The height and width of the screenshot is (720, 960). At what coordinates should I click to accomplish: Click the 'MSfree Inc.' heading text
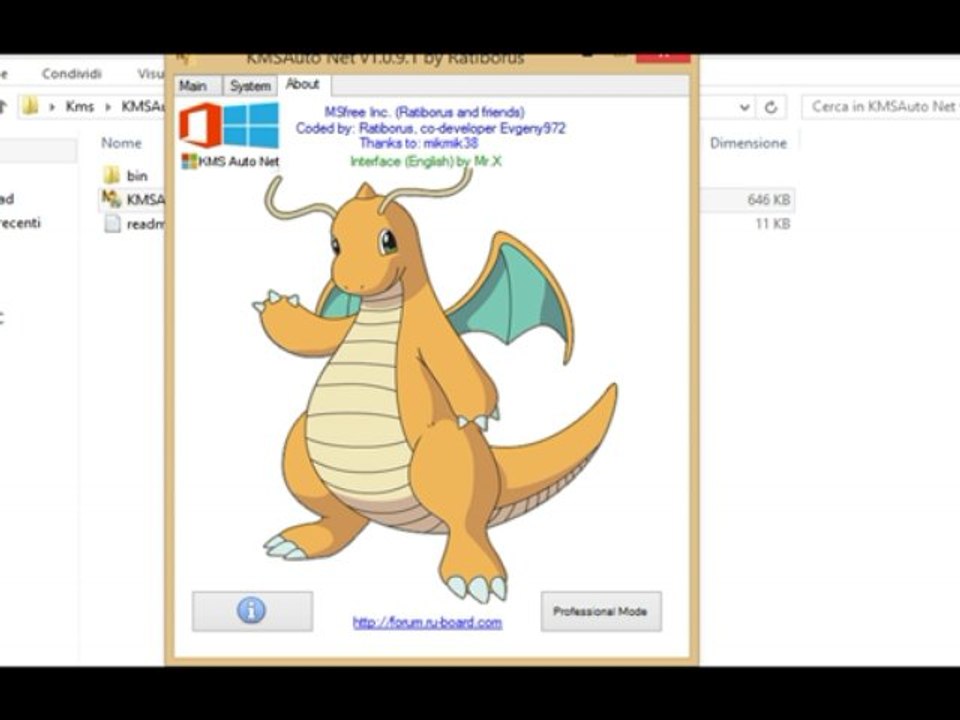point(424,112)
